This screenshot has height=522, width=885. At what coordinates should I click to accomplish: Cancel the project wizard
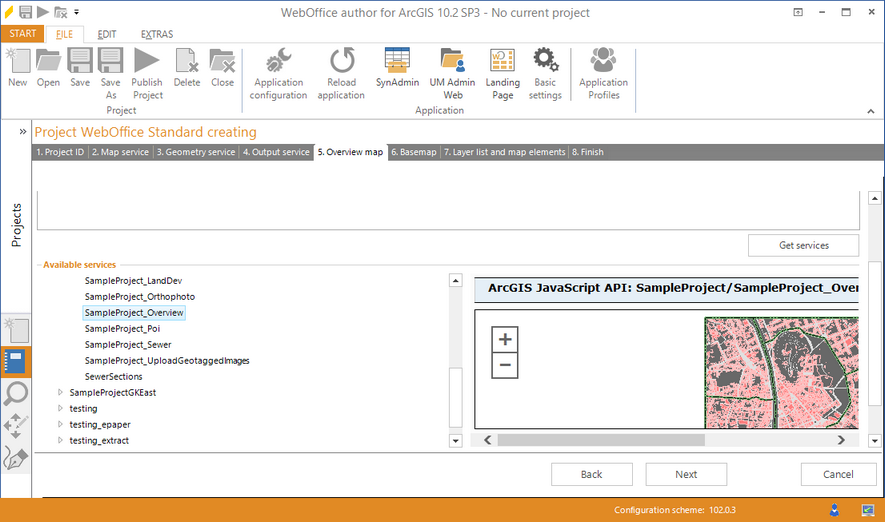coord(838,475)
